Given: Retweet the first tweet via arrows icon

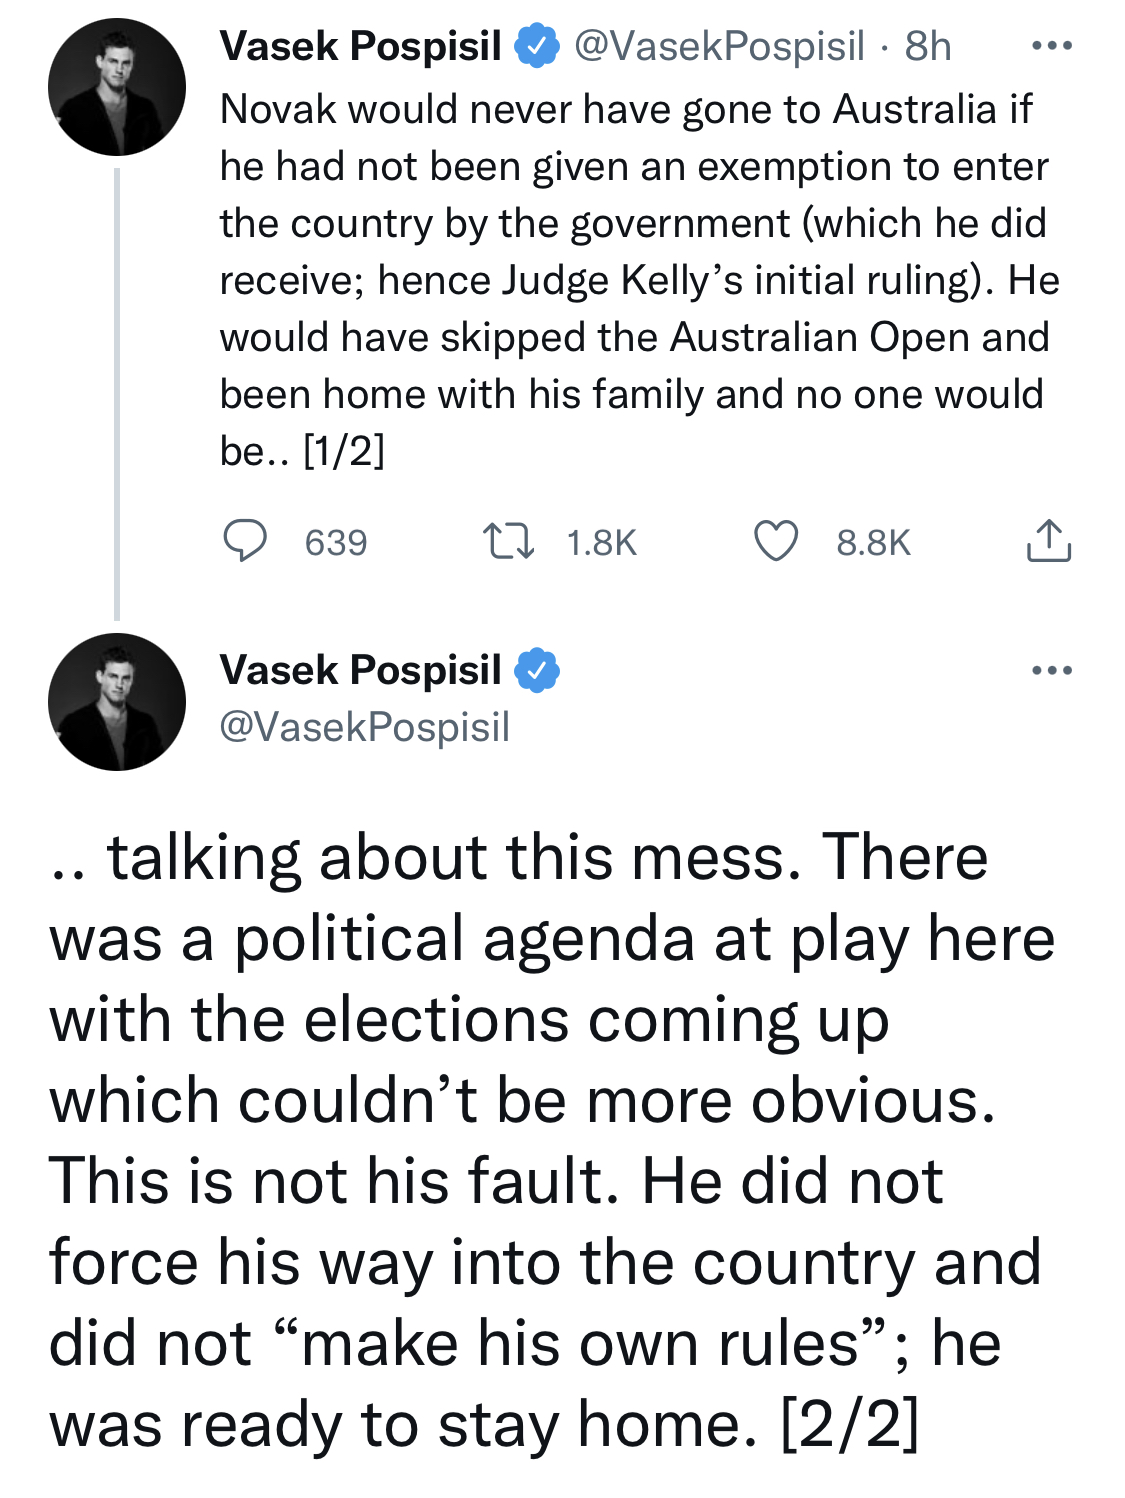Looking at the screenshot, I should [x=509, y=541].
